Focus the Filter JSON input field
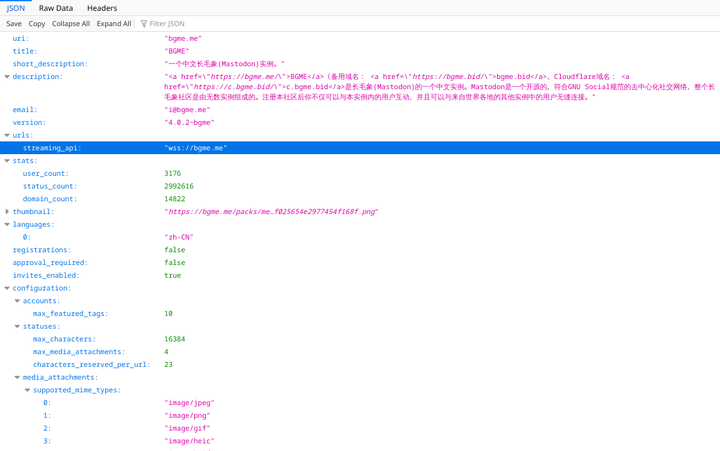The width and height of the screenshot is (720, 451). click(x=200, y=24)
